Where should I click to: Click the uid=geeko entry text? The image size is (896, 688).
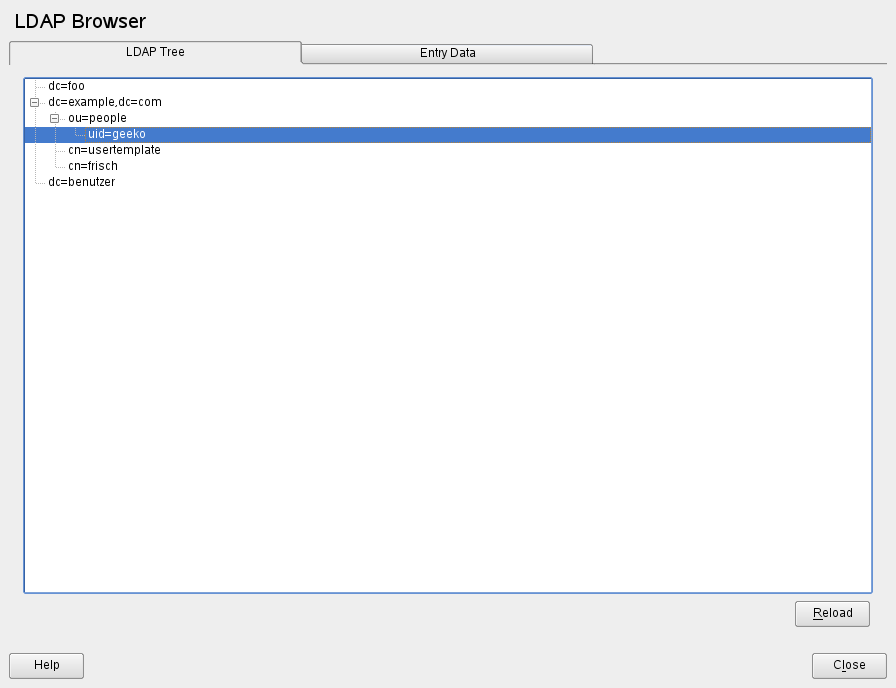116,134
